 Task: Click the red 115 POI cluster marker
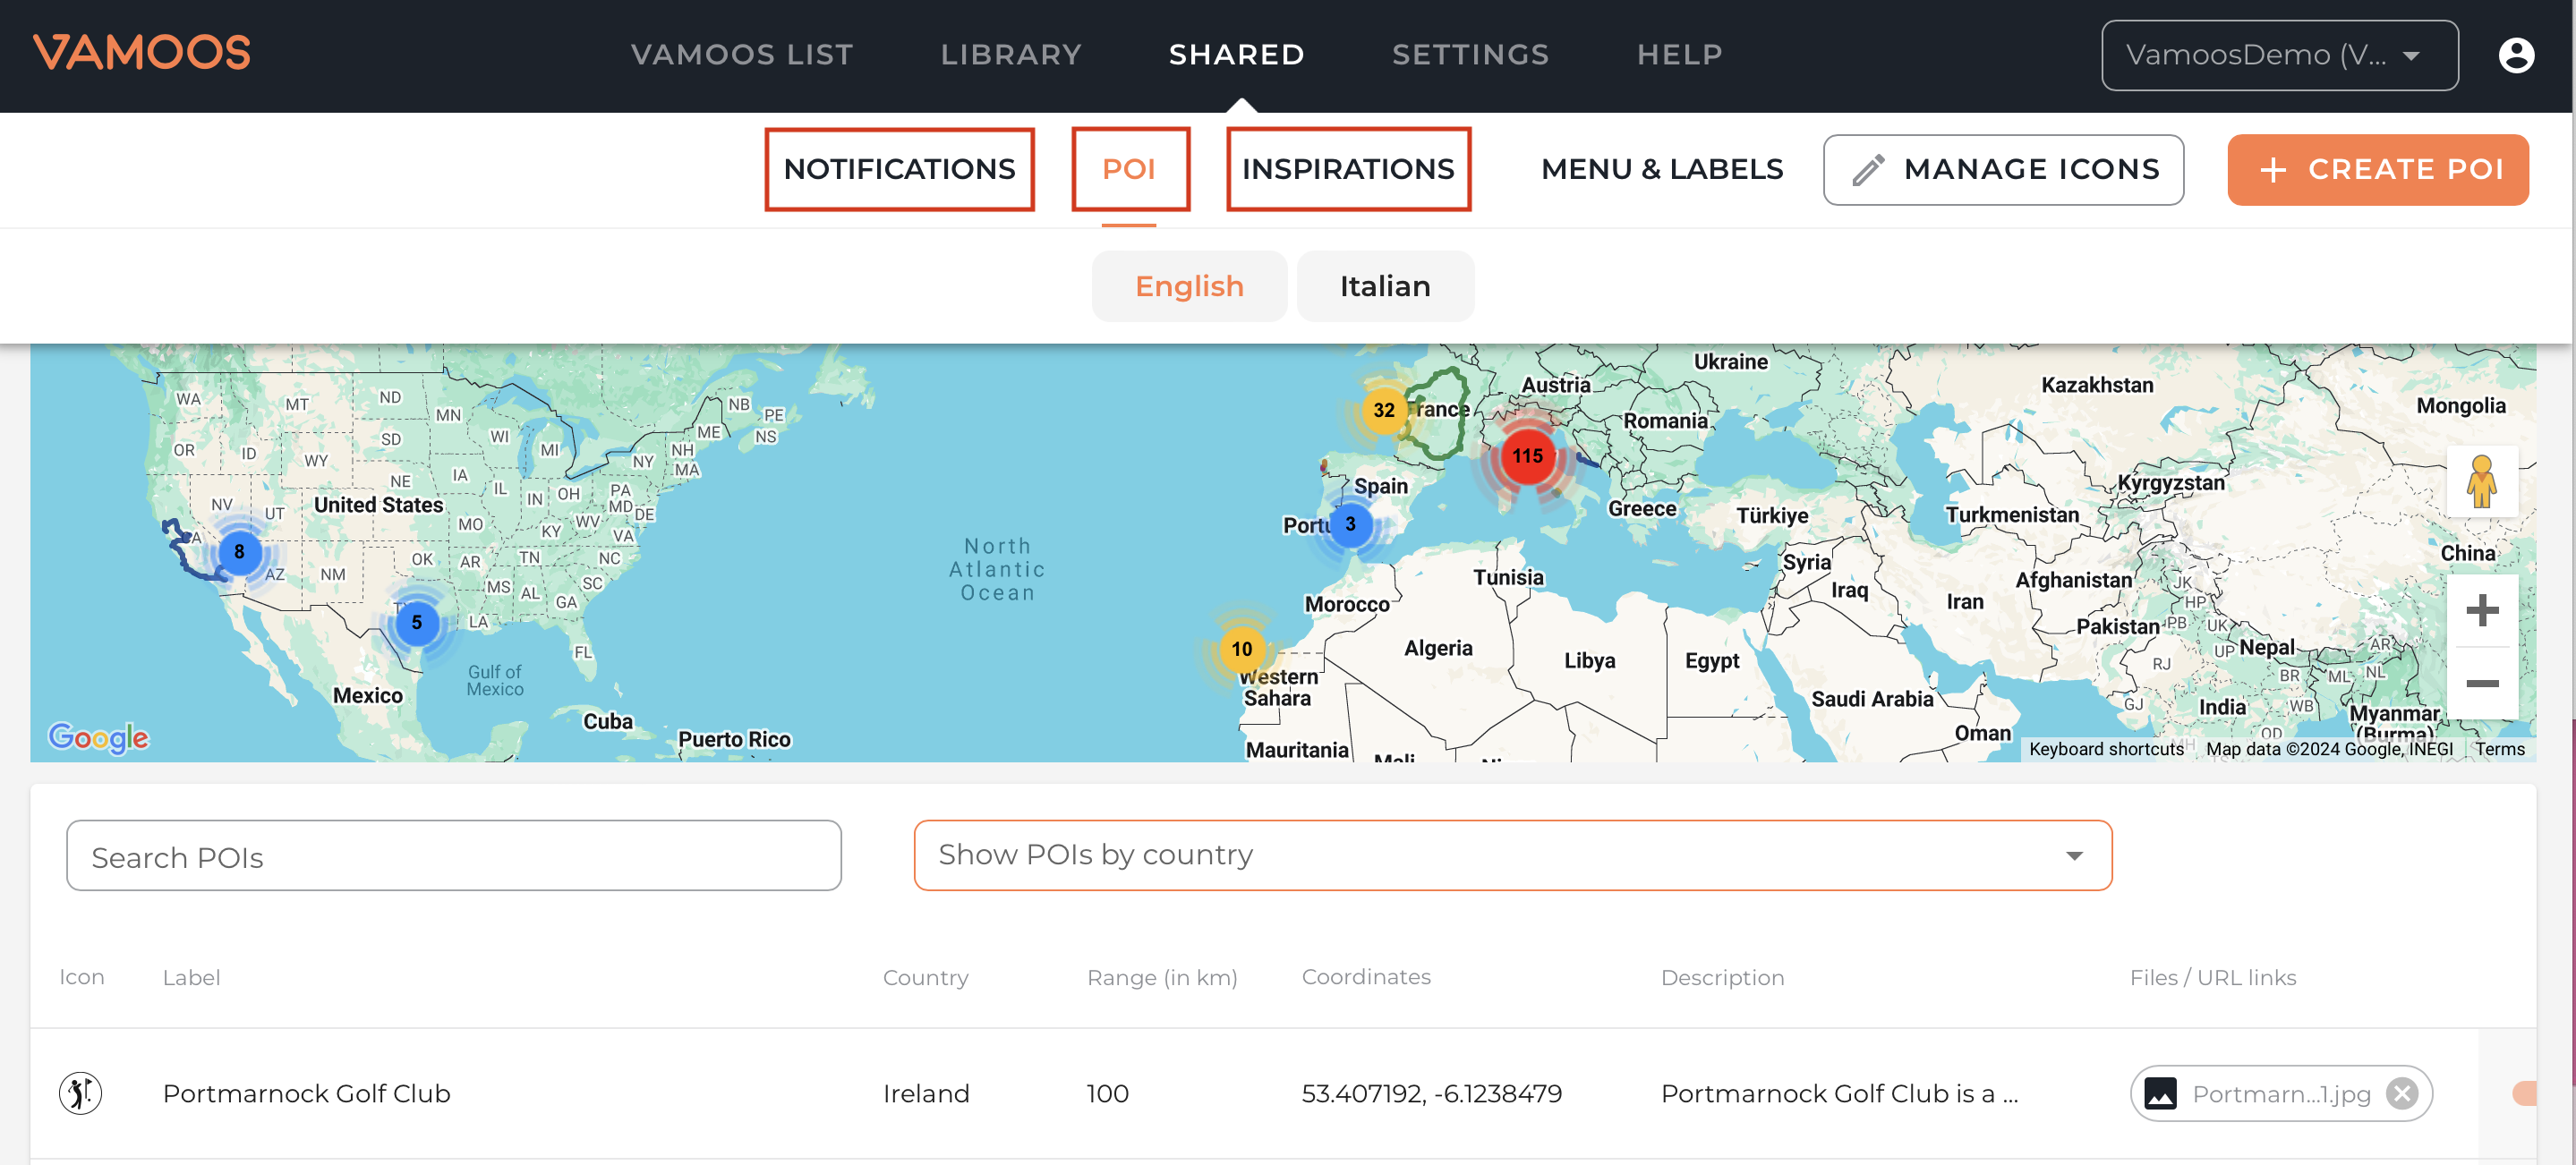[x=1526, y=457]
